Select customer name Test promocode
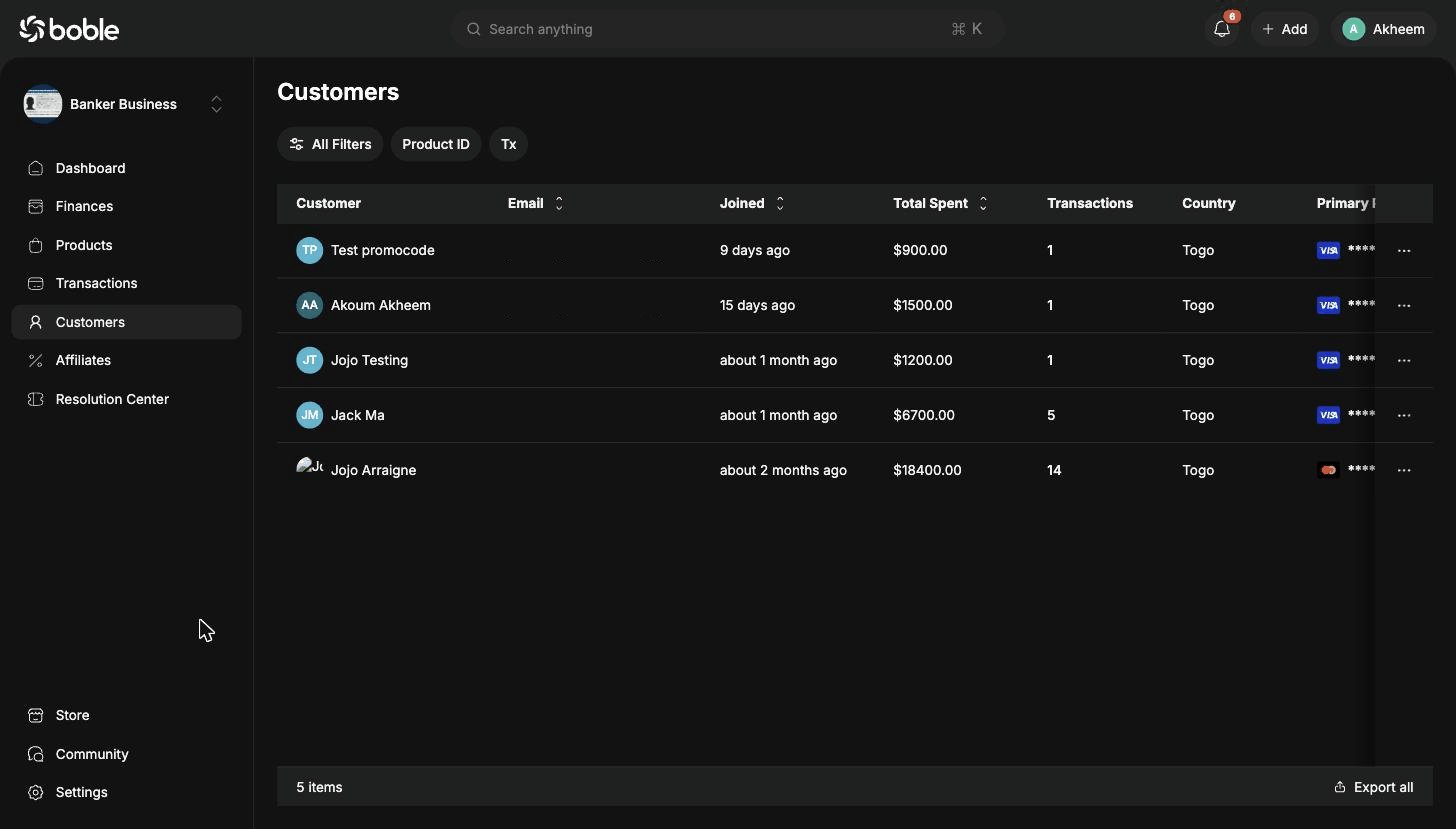This screenshot has width=1456, height=829. tap(382, 250)
